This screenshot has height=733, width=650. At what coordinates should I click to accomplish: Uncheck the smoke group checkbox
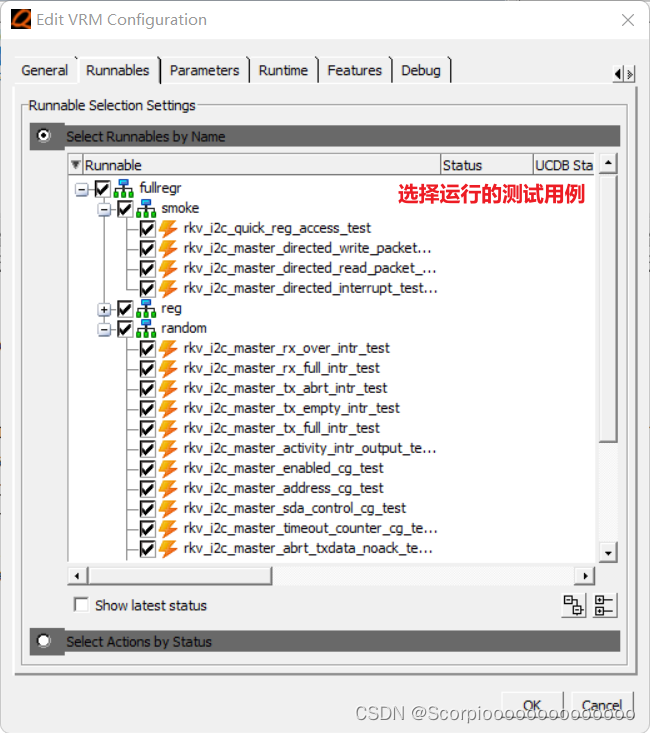point(125,209)
